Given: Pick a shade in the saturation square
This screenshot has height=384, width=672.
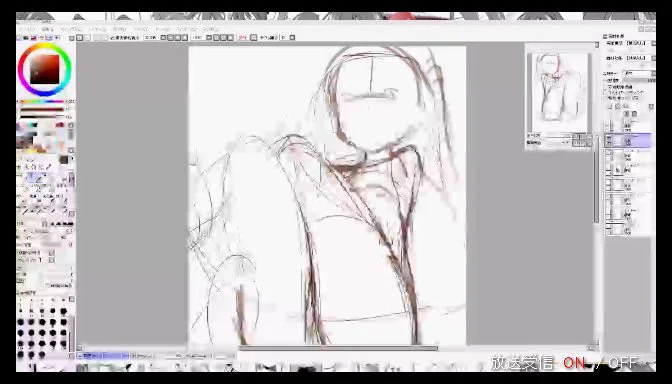Looking at the screenshot, I should 44,69.
